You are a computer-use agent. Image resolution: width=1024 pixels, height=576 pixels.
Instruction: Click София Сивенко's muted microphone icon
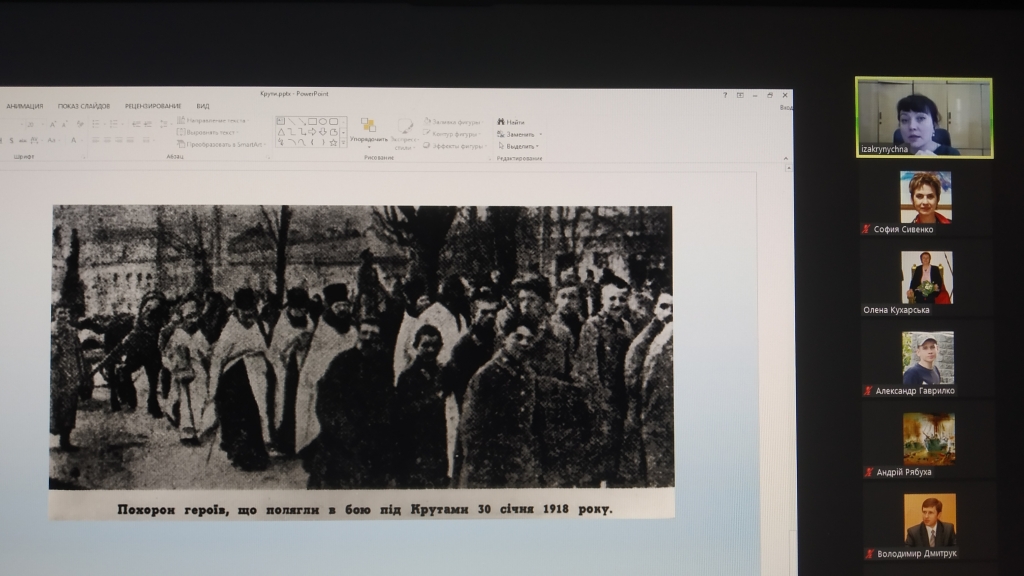click(x=866, y=229)
